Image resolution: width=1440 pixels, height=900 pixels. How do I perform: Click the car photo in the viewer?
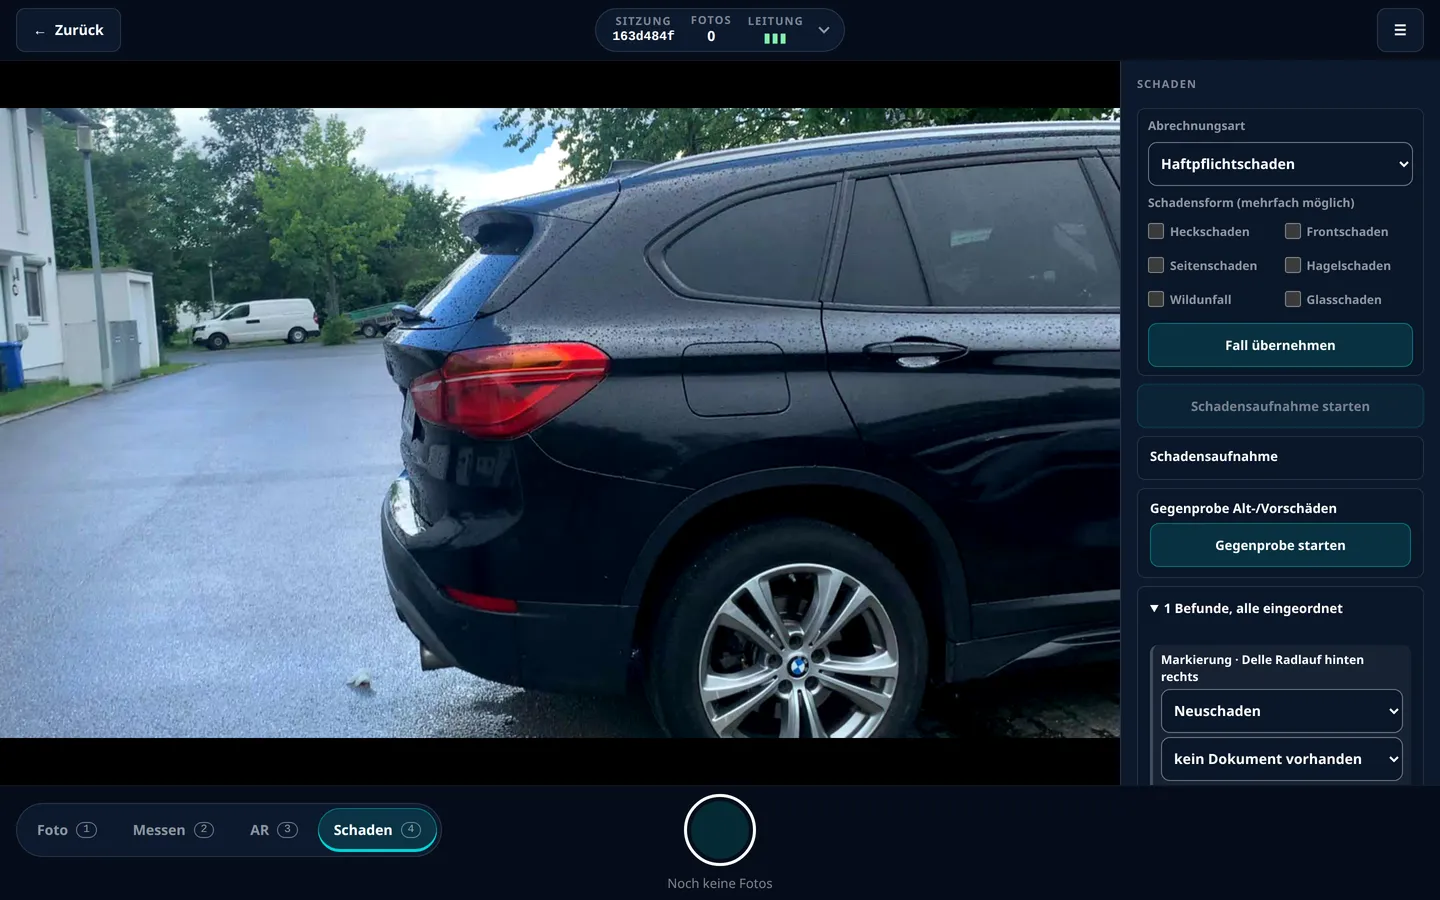point(560,423)
